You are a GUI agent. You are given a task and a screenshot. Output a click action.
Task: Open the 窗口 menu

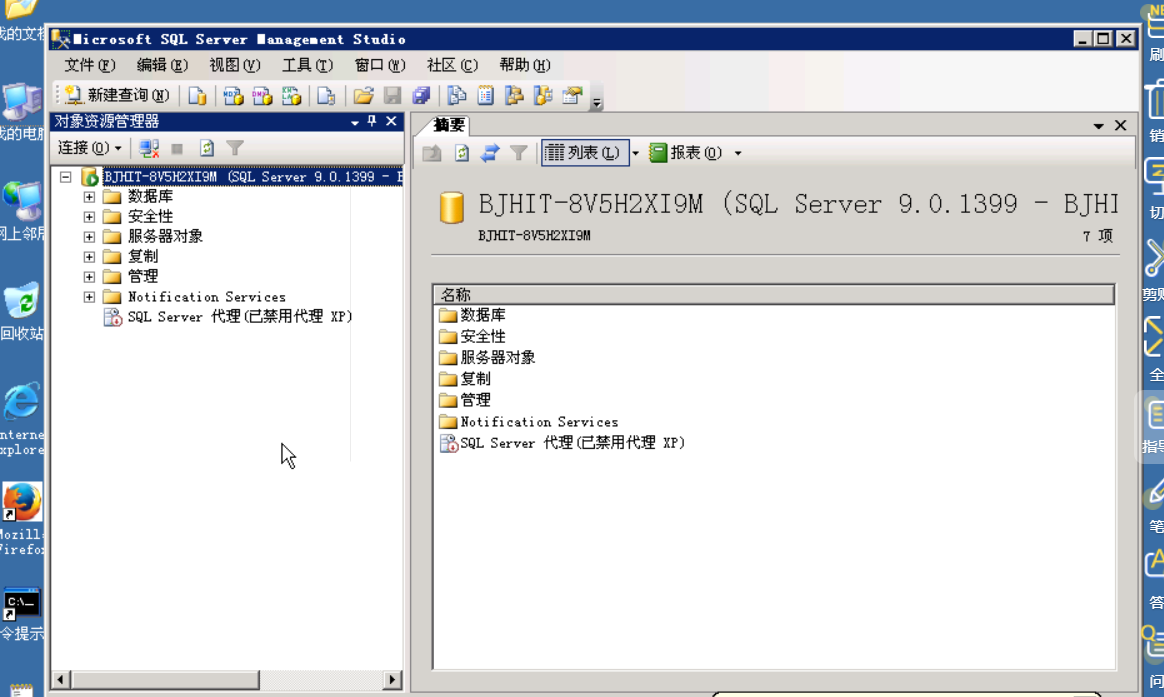click(380, 65)
